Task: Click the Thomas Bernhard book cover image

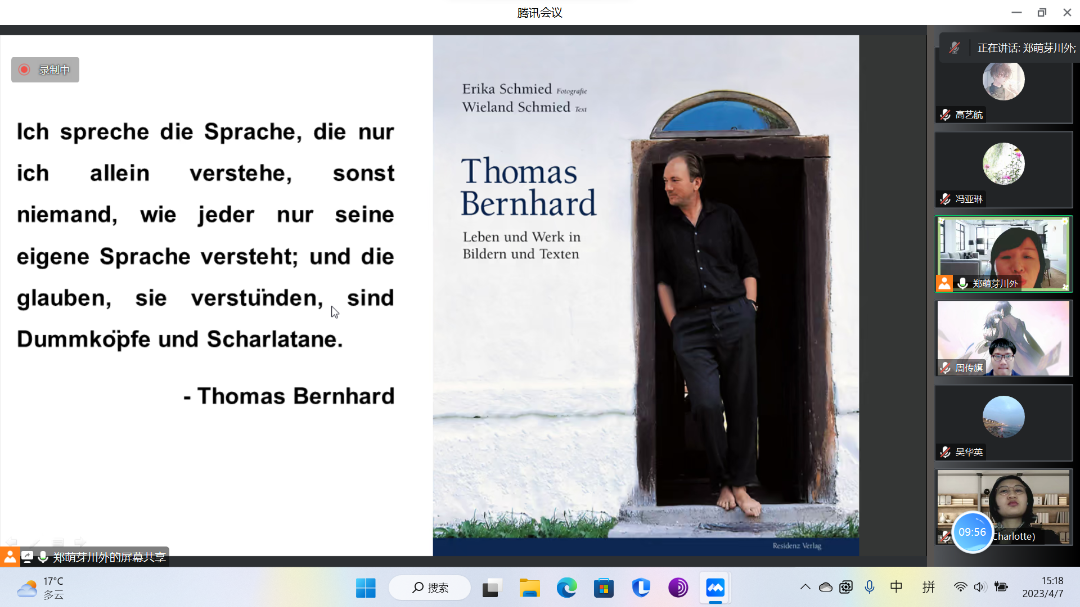Action: 645,296
